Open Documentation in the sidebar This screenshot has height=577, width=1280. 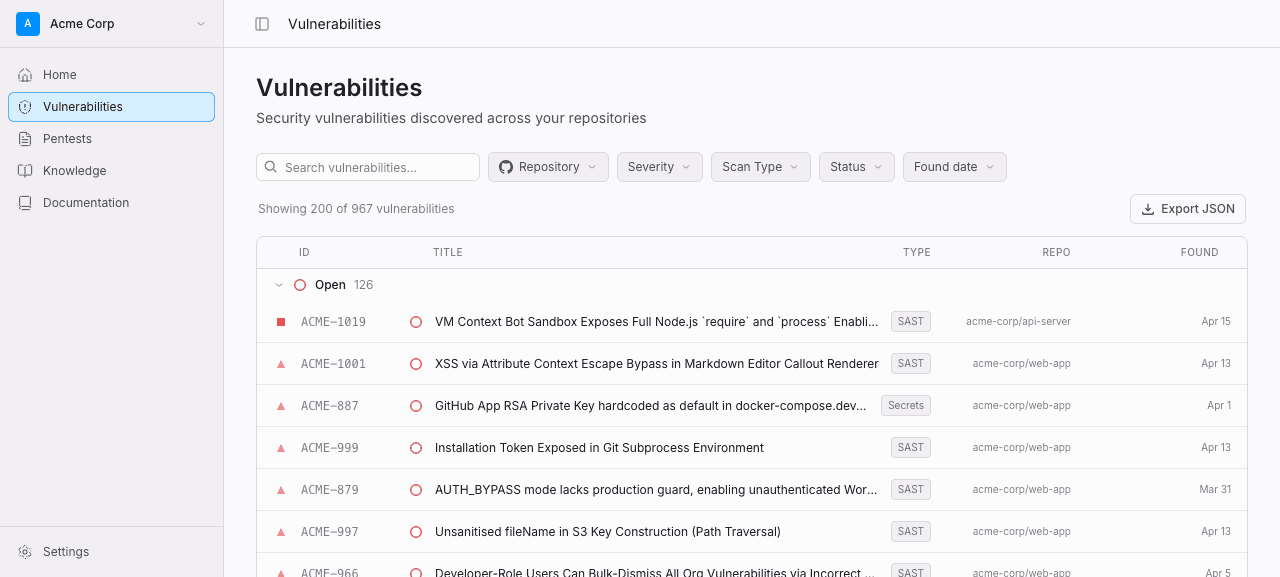click(111, 203)
